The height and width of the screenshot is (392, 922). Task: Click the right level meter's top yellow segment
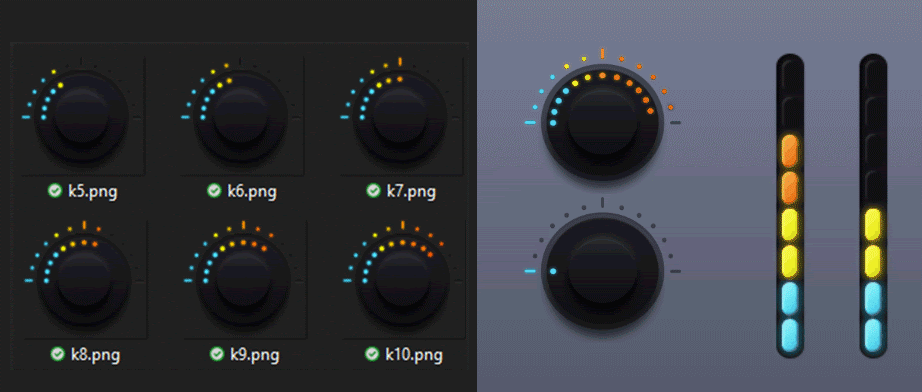[x=873, y=225]
